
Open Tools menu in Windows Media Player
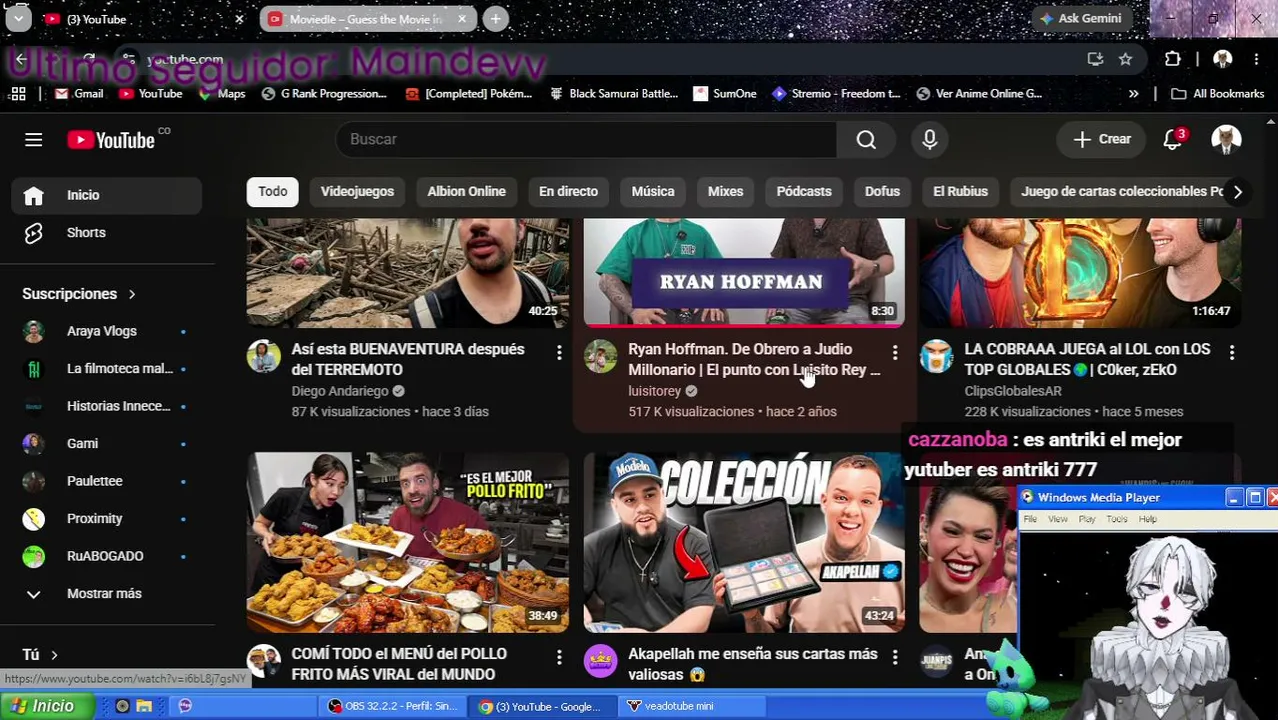tap(1117, 519)
